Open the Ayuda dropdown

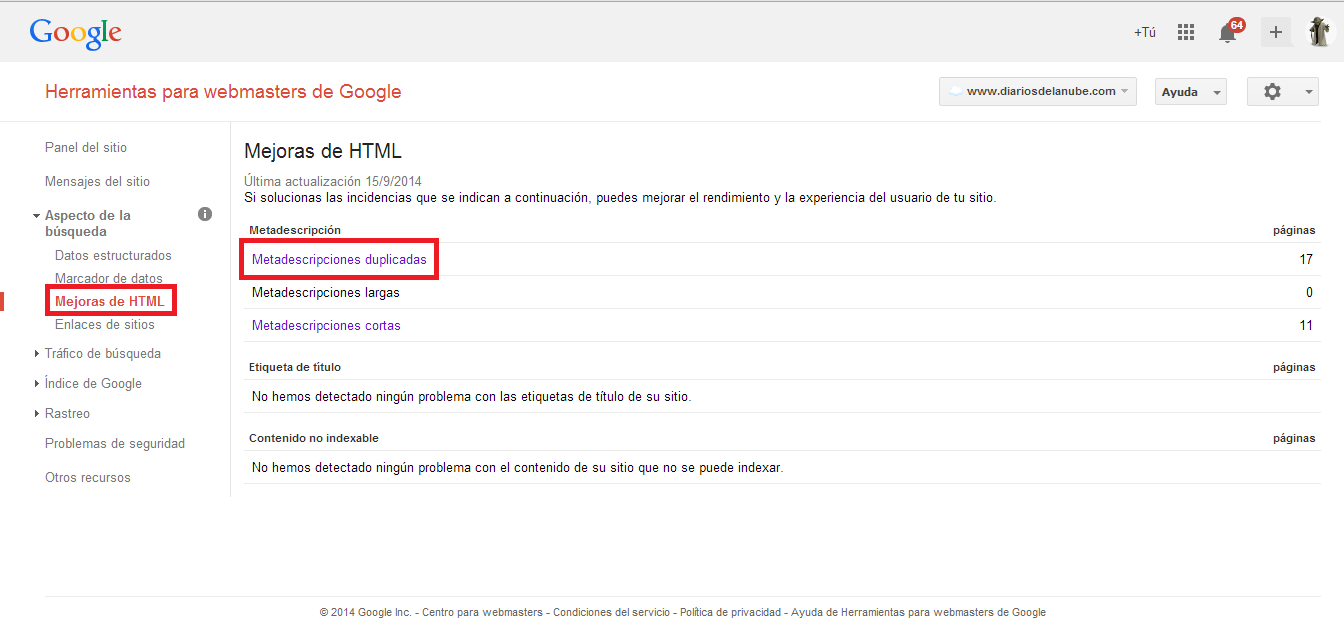coord(1190,92)
